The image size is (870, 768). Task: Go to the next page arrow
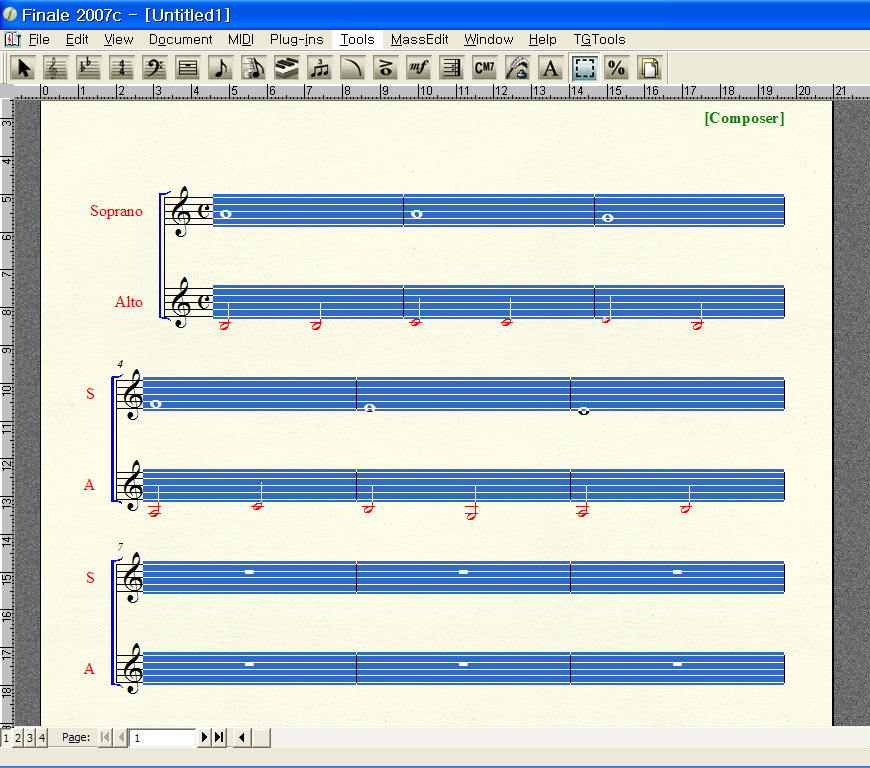[x=205, y=738]
